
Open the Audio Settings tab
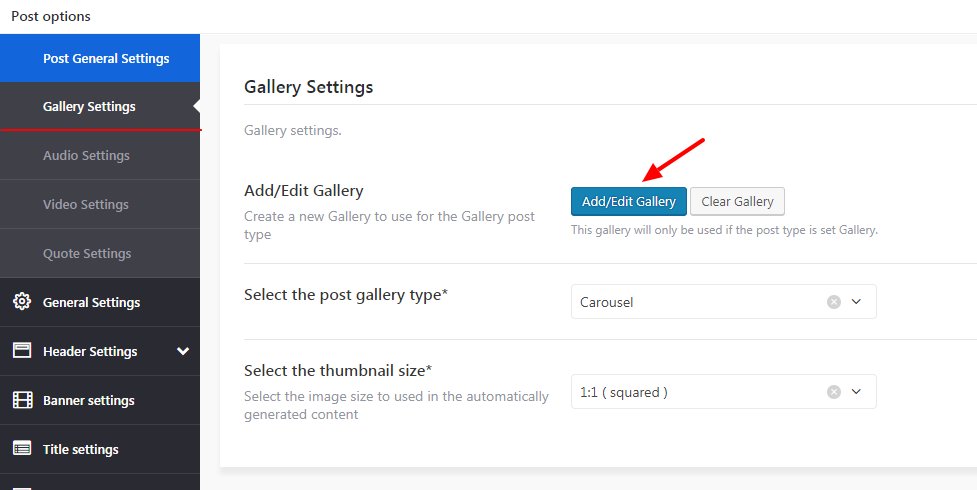pyautogui.click(x=86, y=155)
